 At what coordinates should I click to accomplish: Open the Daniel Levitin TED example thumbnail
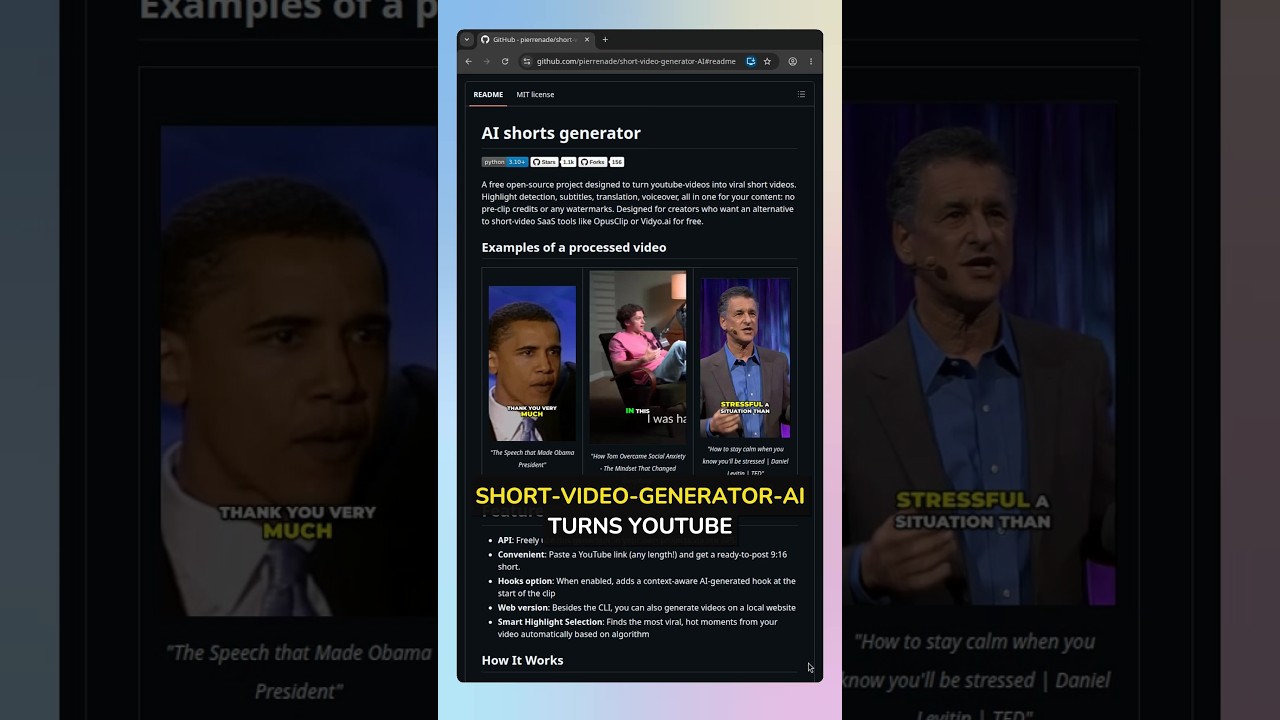pyautogui.click(x=745, y=358)
